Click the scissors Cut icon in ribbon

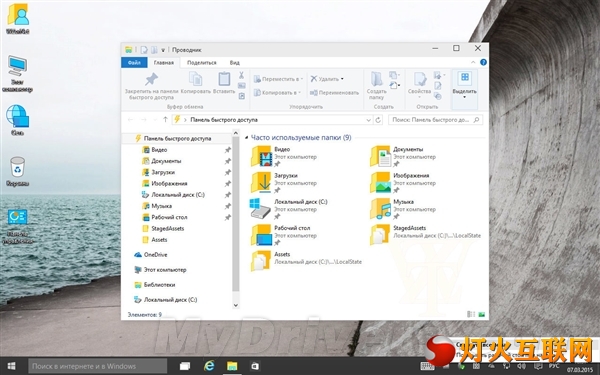tap(241, 75)
